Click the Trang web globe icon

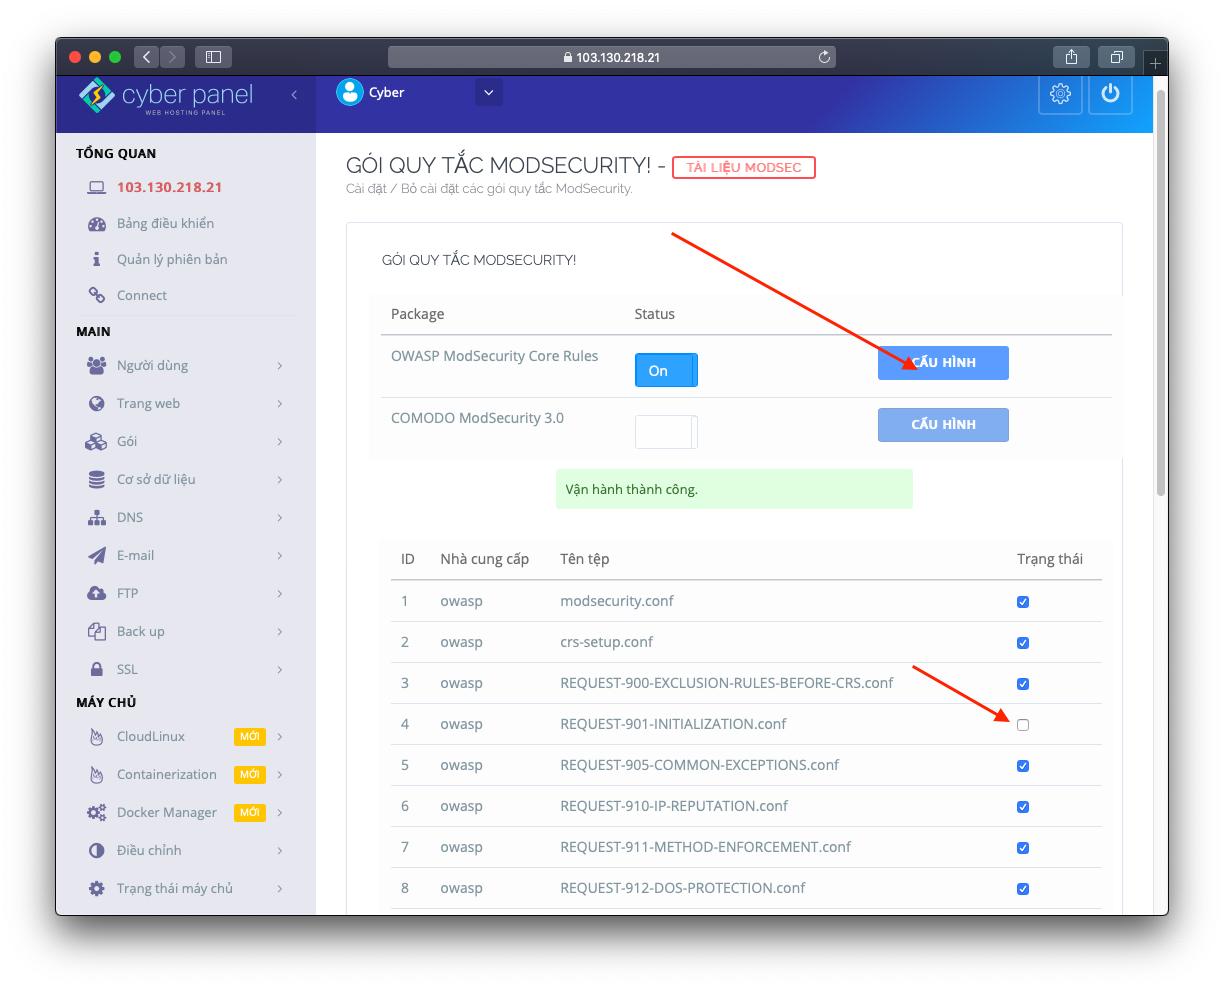[97, 404]
